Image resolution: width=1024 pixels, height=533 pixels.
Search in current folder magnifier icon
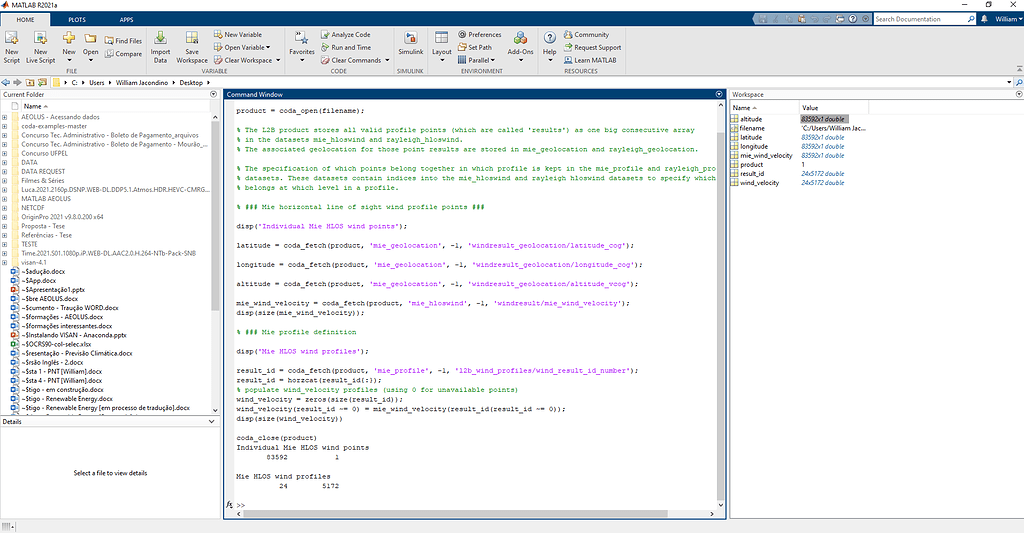tap(1018, 82)
